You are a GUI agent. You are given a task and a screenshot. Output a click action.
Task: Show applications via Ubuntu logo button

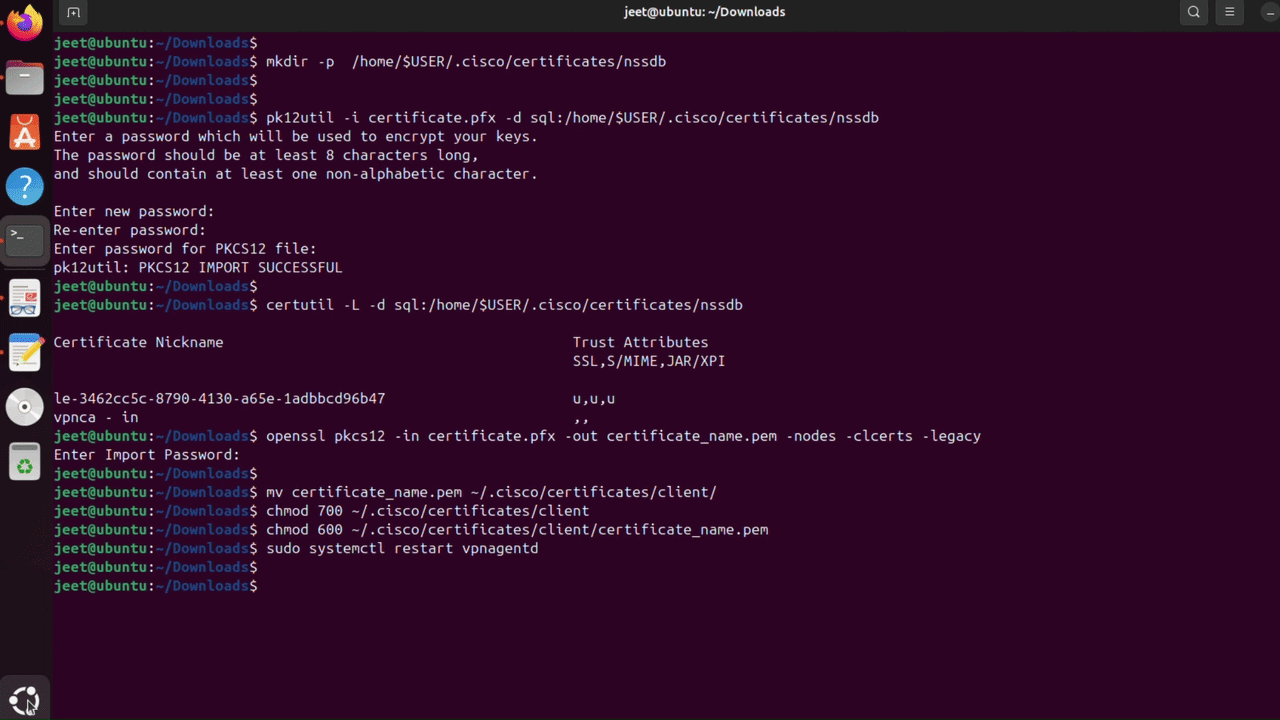pos(25,698)
